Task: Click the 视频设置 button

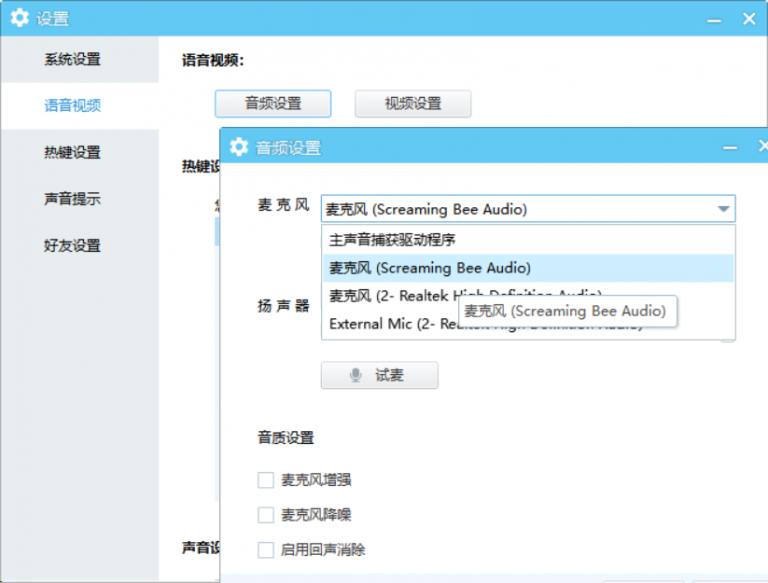Action: point(413,103)
